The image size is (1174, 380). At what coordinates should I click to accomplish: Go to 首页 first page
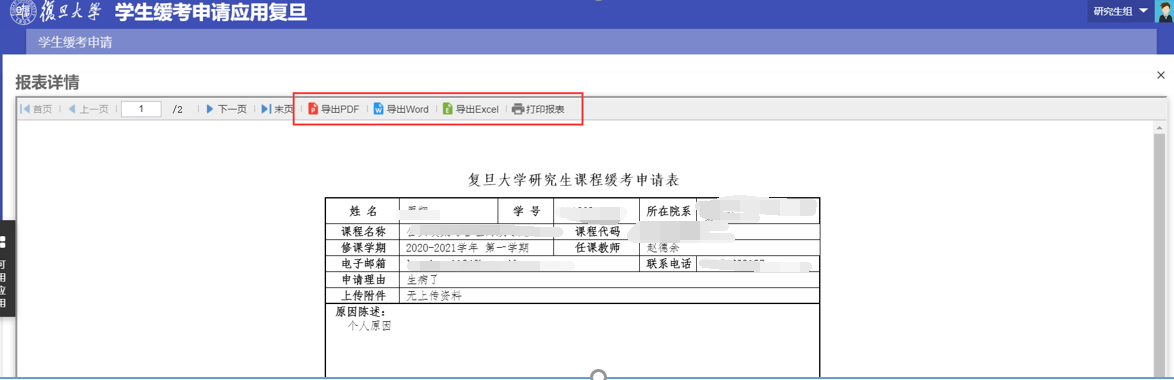tap(37, 109)
